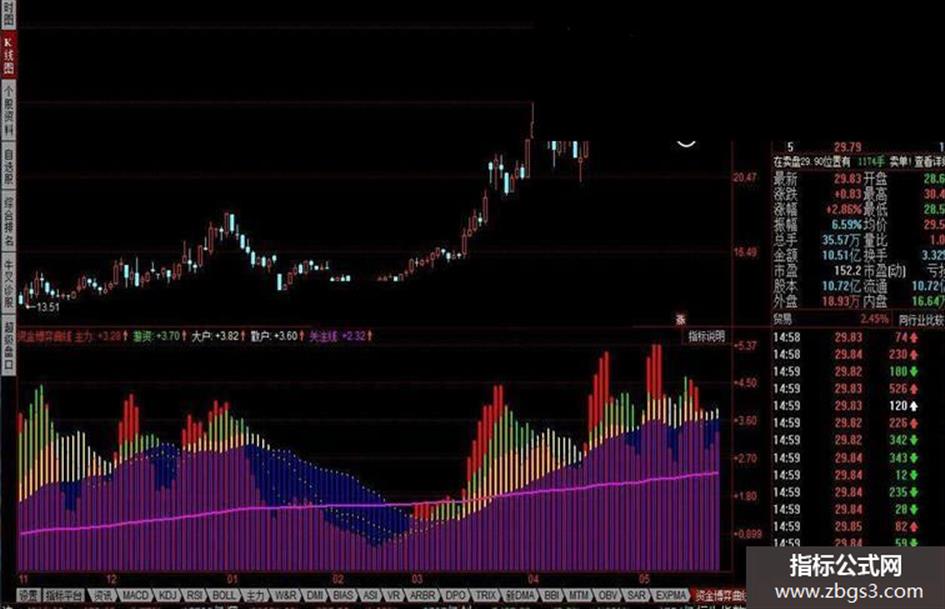
Task: Switch to the BOLL indicator tab
Action: pyautogui.click(x=224, y=596)
